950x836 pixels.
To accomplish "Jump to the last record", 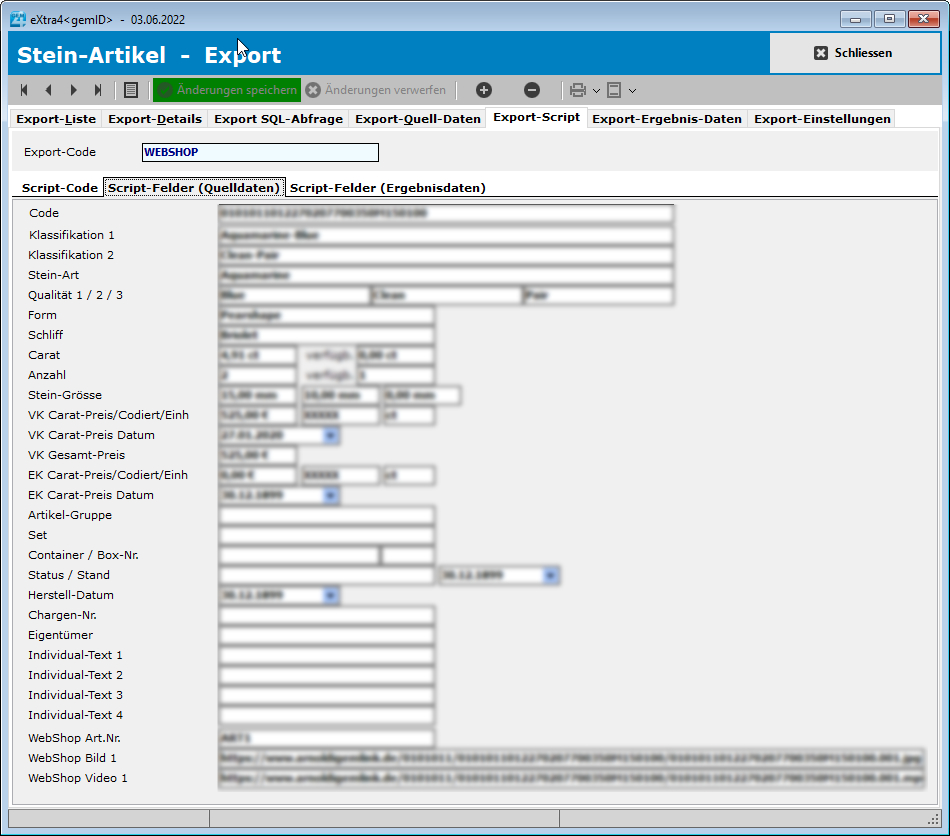I will [97, 90].
